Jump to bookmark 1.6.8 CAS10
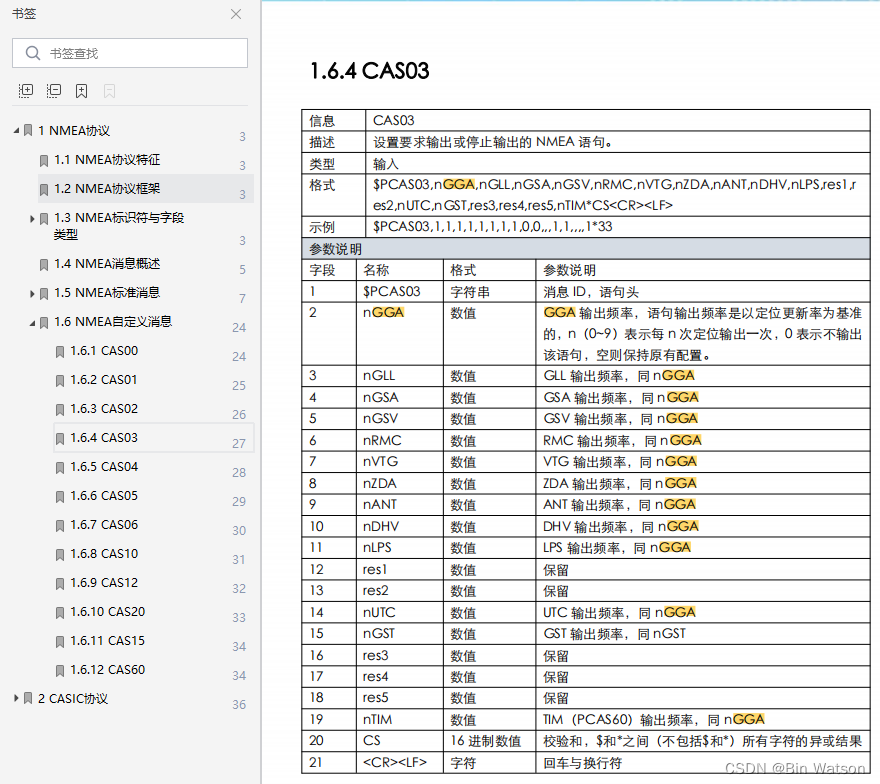Image resolution: width=880 pixels, height=784 pixels. 104,554
